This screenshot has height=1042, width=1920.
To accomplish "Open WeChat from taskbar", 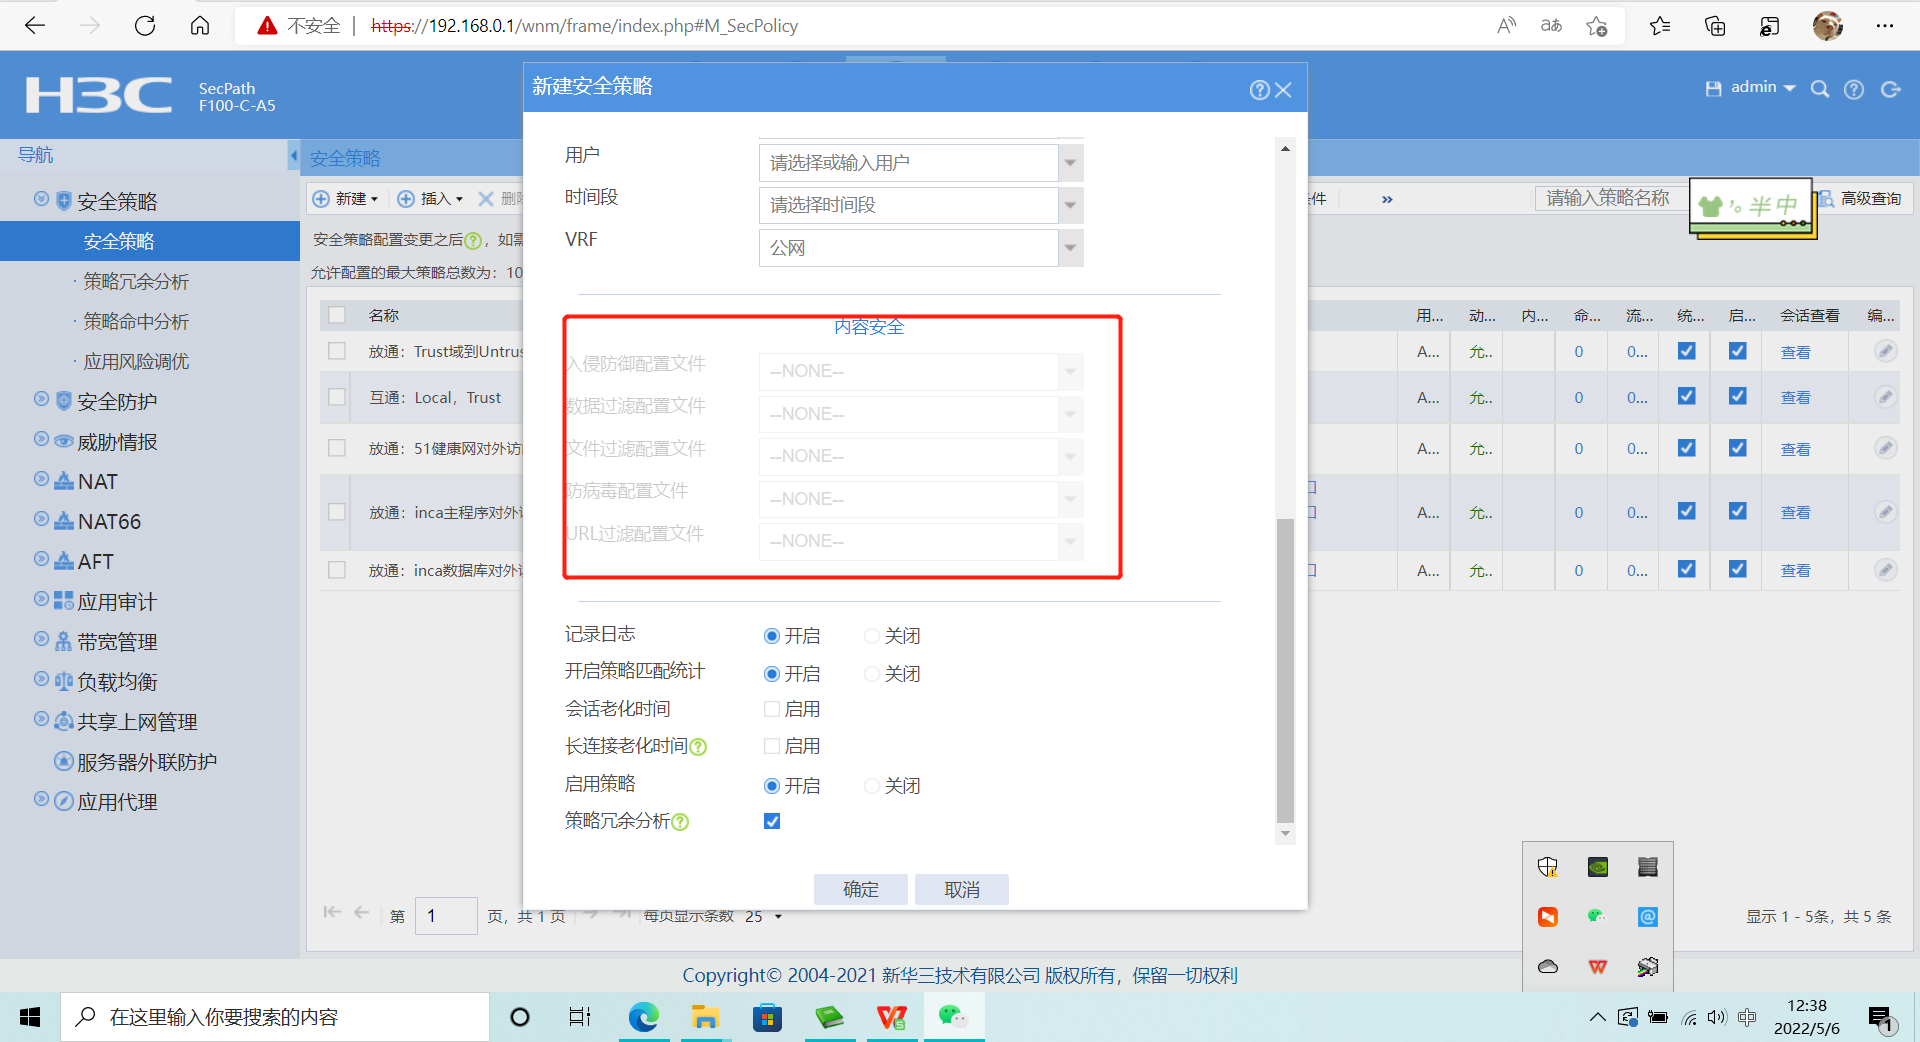I will 953,1017.
